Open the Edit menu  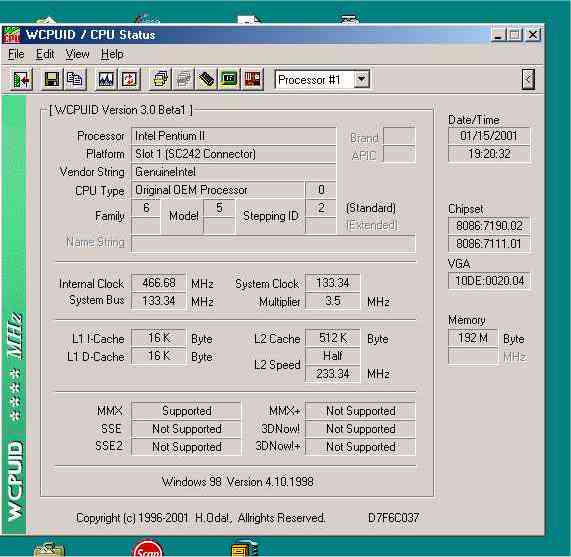pos(45,54)
